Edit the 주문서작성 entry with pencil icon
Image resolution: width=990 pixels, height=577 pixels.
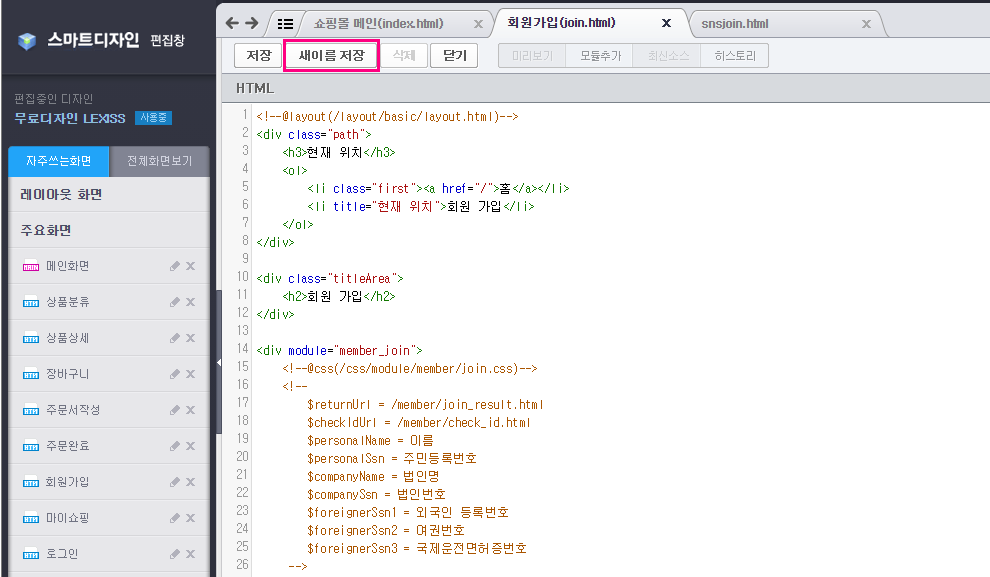(175, 410)
